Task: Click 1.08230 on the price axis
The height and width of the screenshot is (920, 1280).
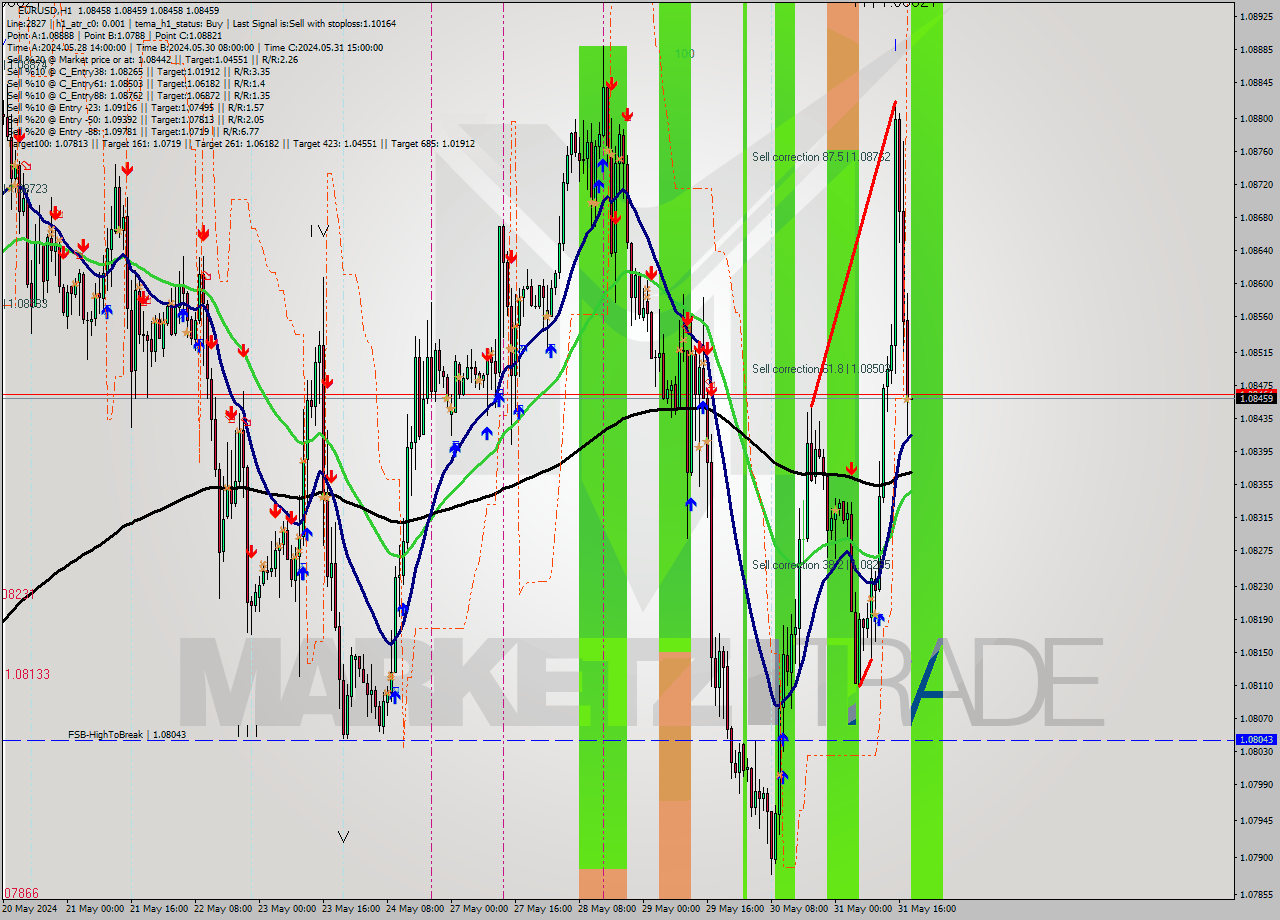Action: coord(1256,587)
